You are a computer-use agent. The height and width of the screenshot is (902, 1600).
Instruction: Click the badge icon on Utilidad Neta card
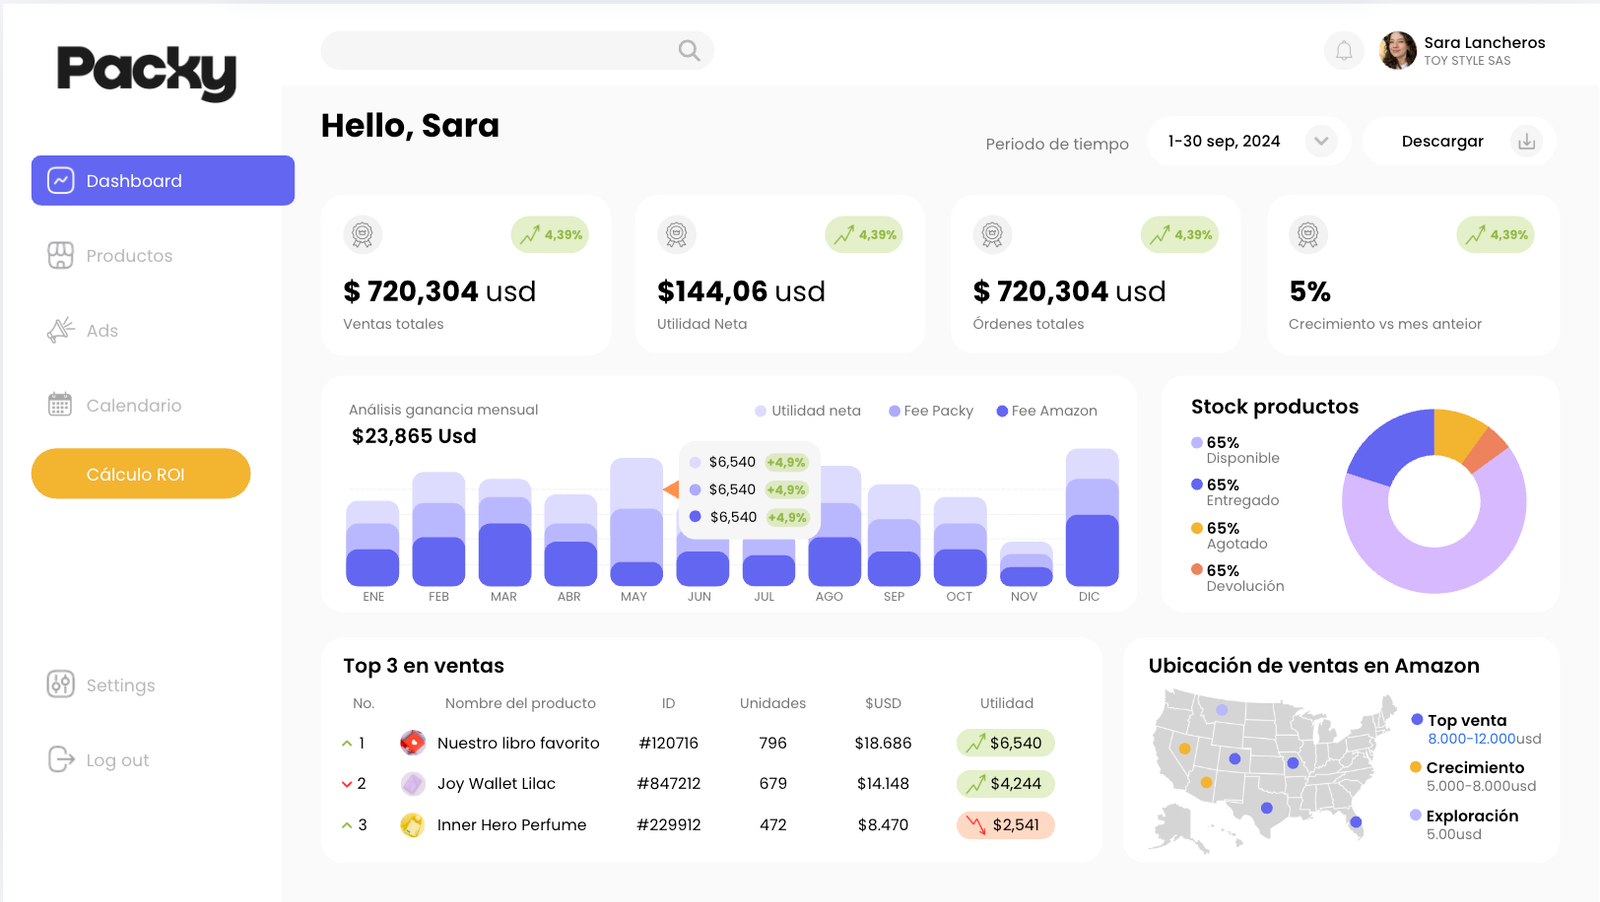point(677,235)
